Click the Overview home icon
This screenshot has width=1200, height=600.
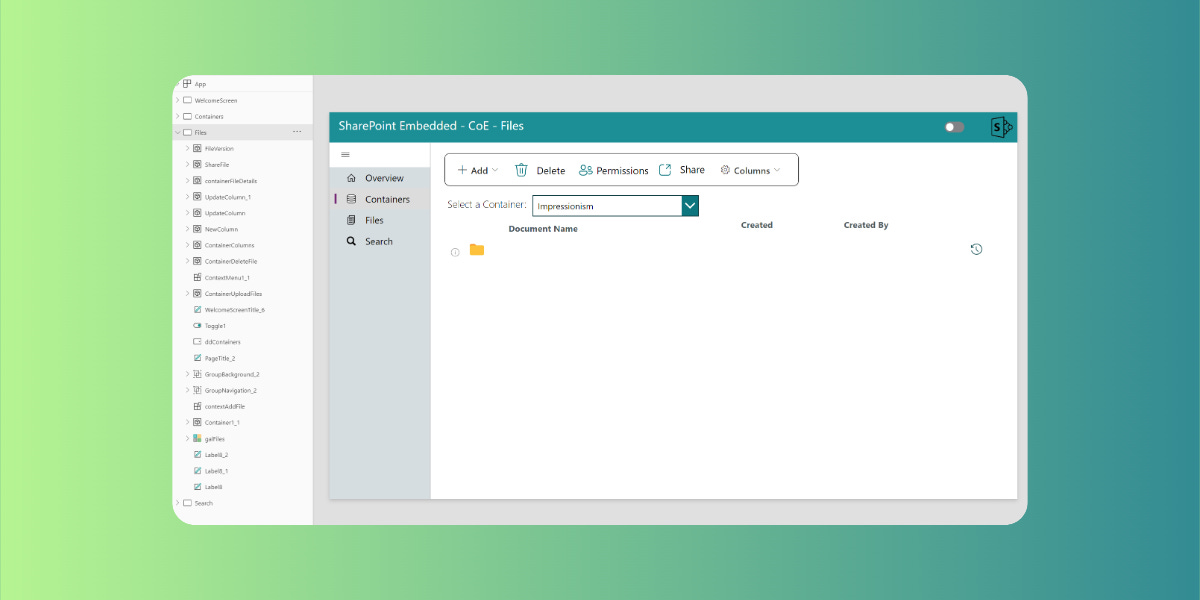click(351, 178)
